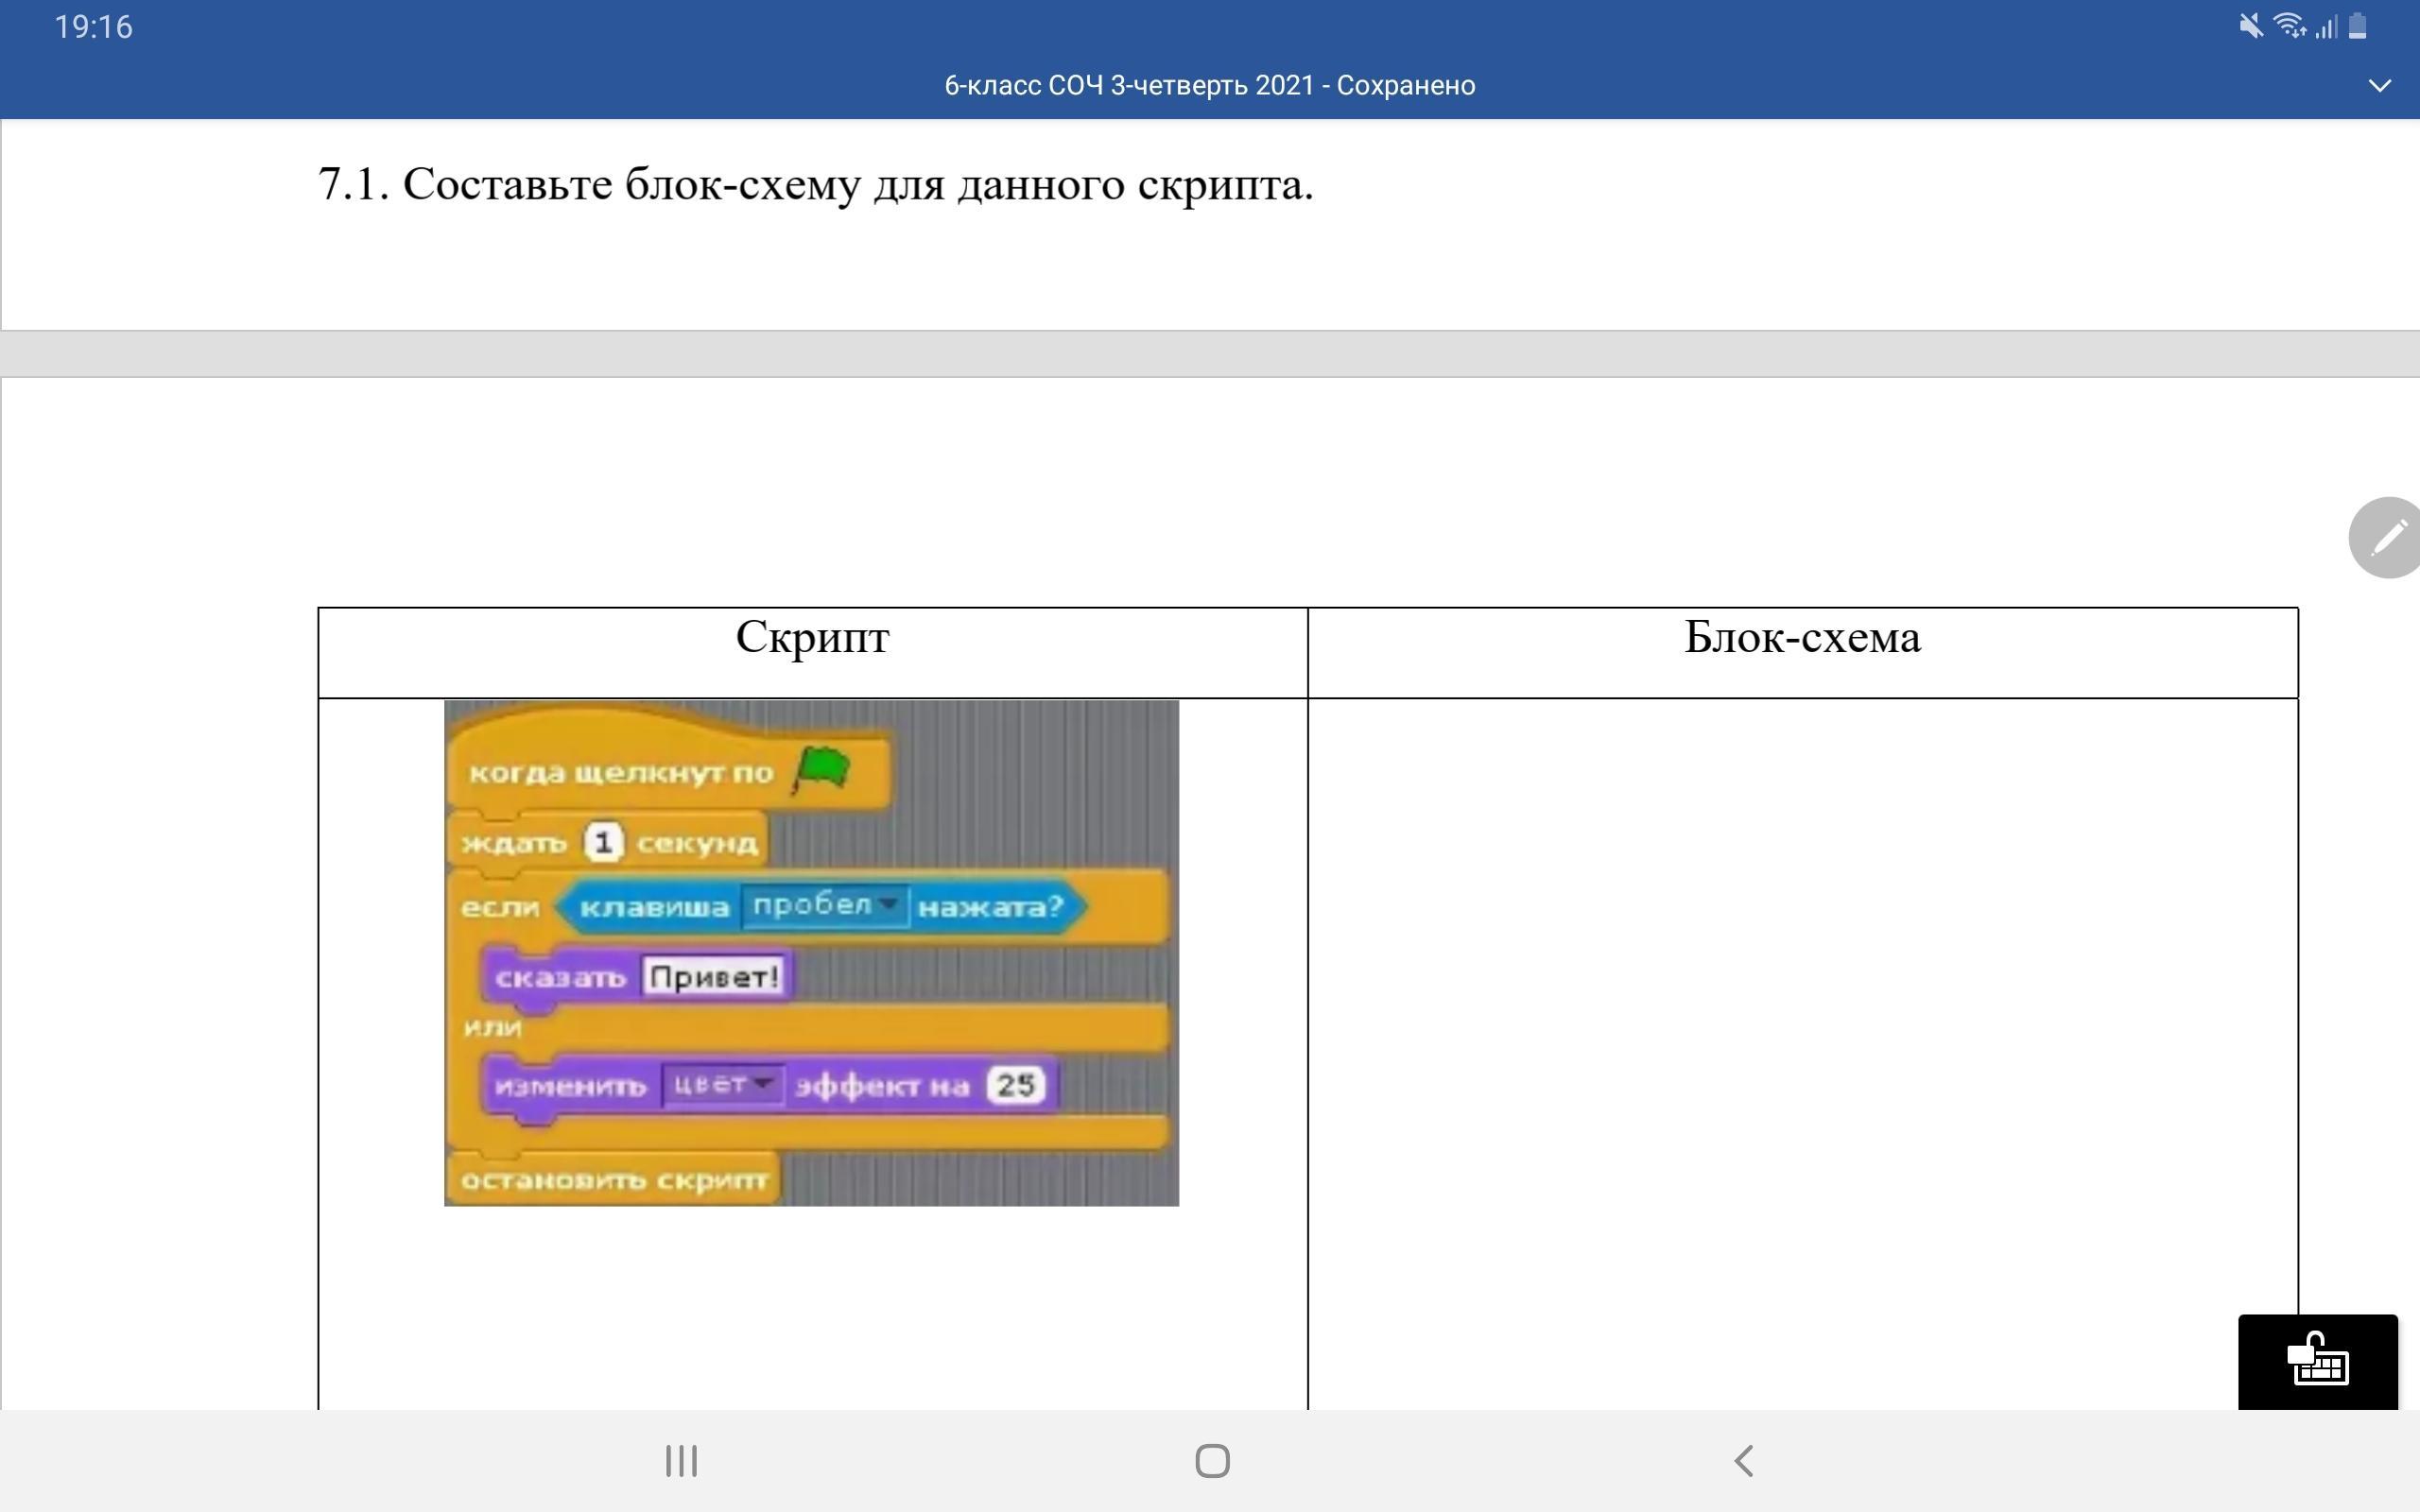2420x1512 pixels.
Task: Open the on-screen keyboard toggle button
Action: (2317, 1361)
